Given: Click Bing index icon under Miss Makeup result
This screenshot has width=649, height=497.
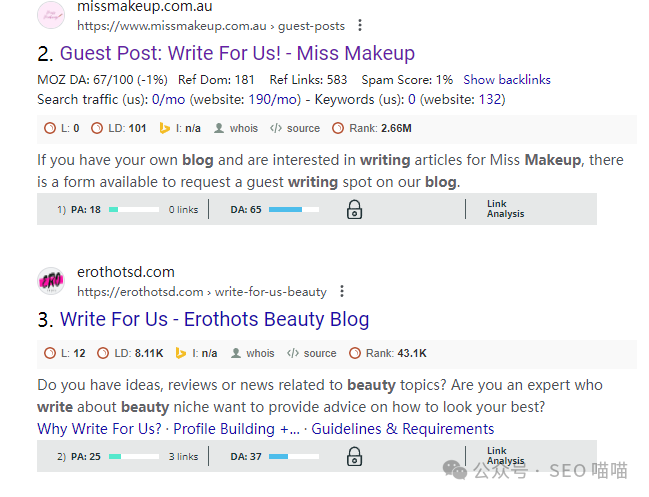Looking at the screenshot, I should 165,128.
